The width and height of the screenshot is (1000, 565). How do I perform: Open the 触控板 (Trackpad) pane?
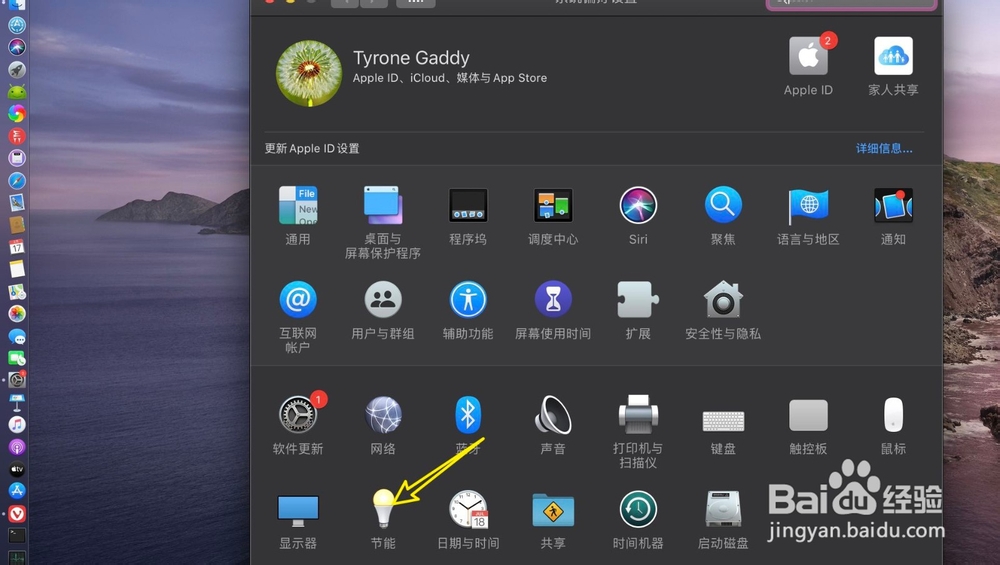[x=808, y=415]
